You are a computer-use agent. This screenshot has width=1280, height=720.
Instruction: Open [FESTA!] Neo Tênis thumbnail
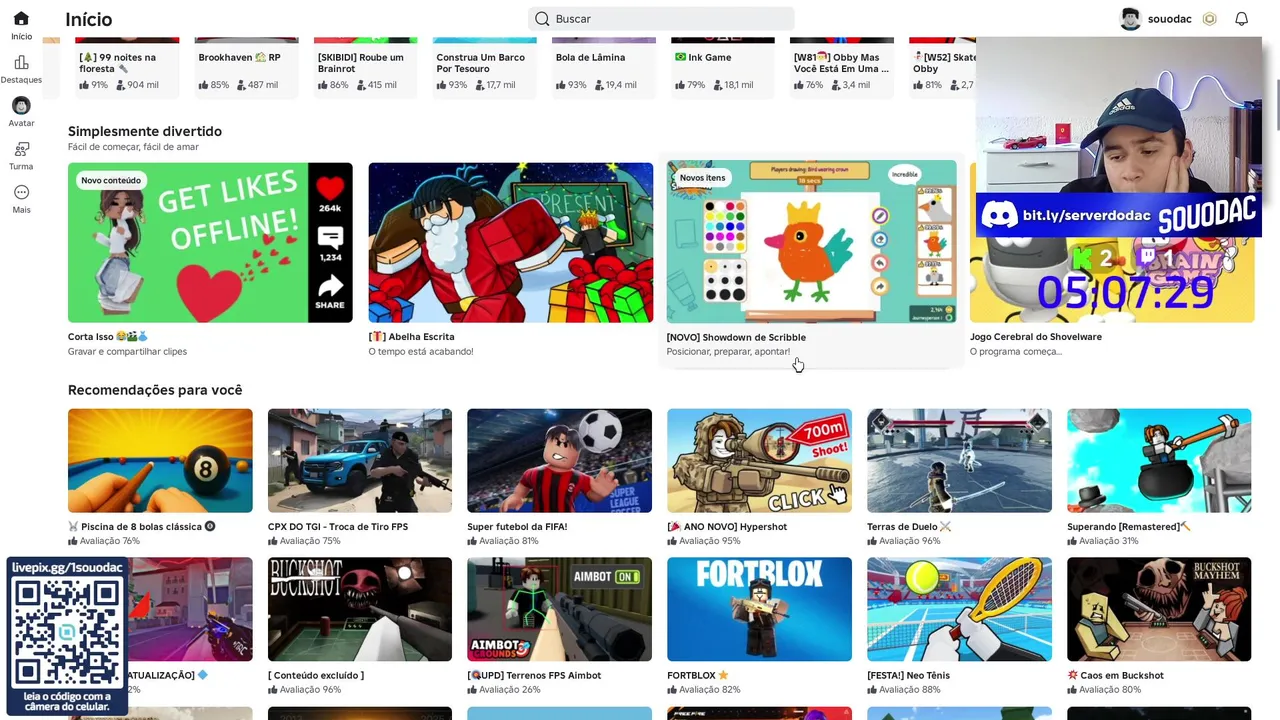pyautogui.click(x=959, y=609)
